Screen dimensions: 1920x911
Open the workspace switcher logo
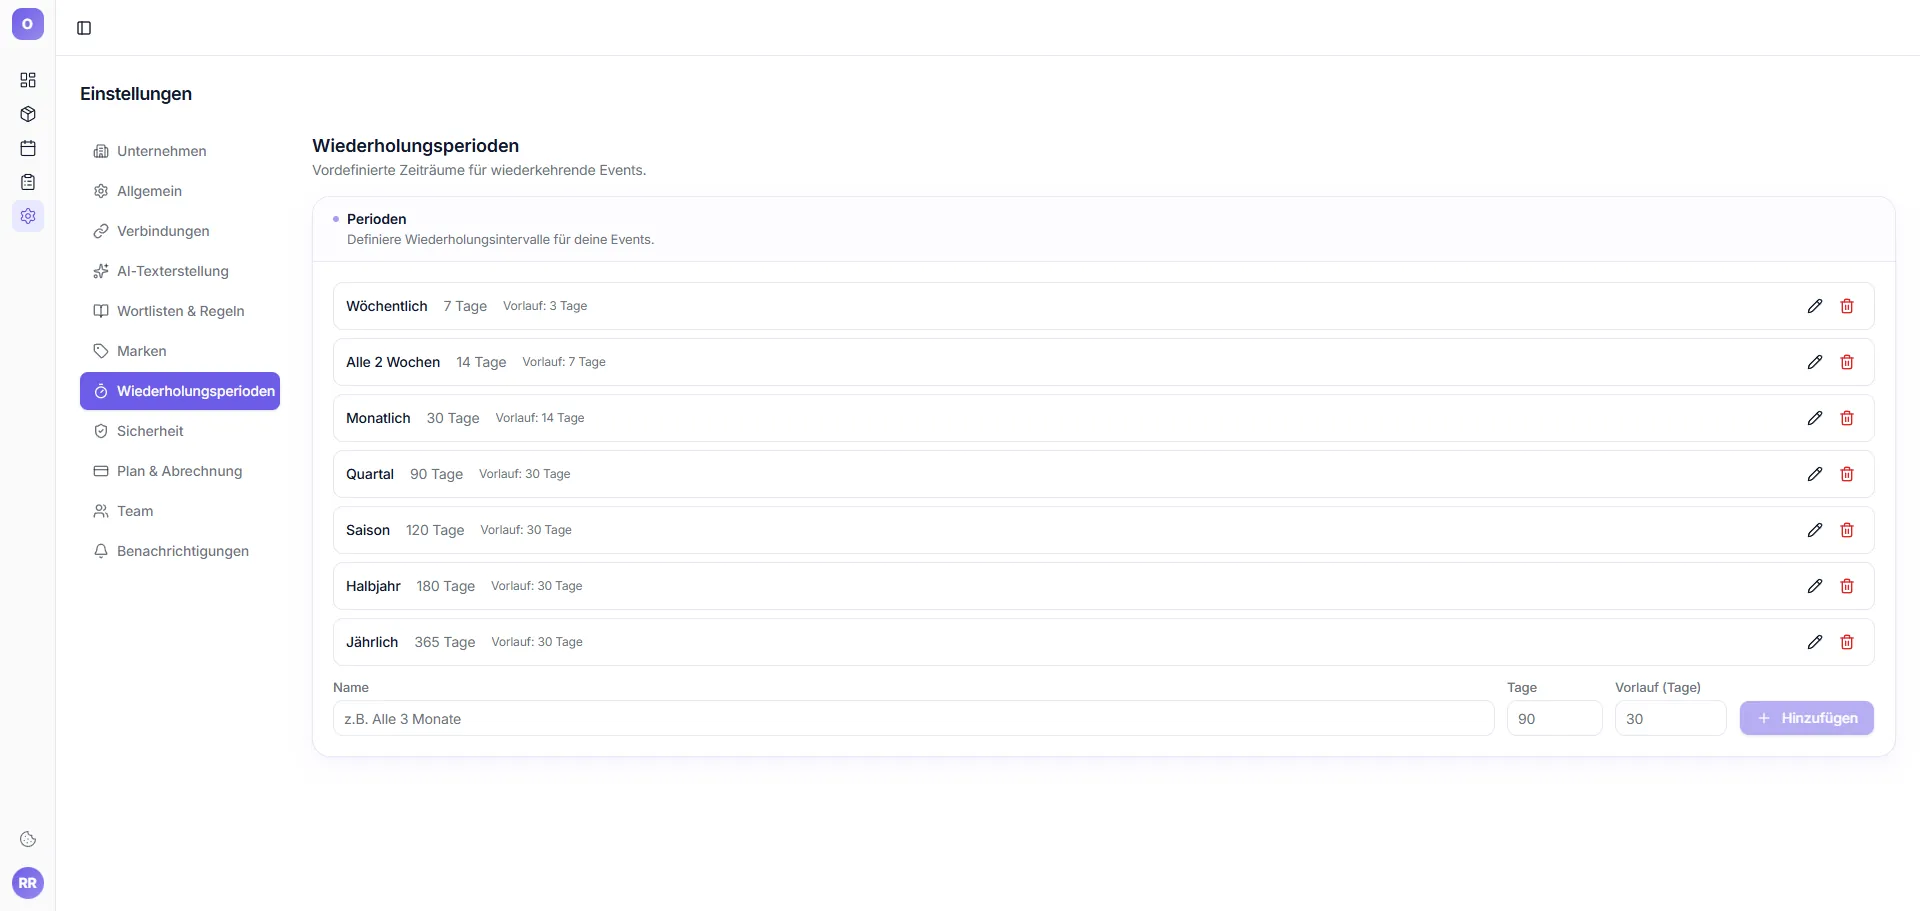tap(28, 24)
